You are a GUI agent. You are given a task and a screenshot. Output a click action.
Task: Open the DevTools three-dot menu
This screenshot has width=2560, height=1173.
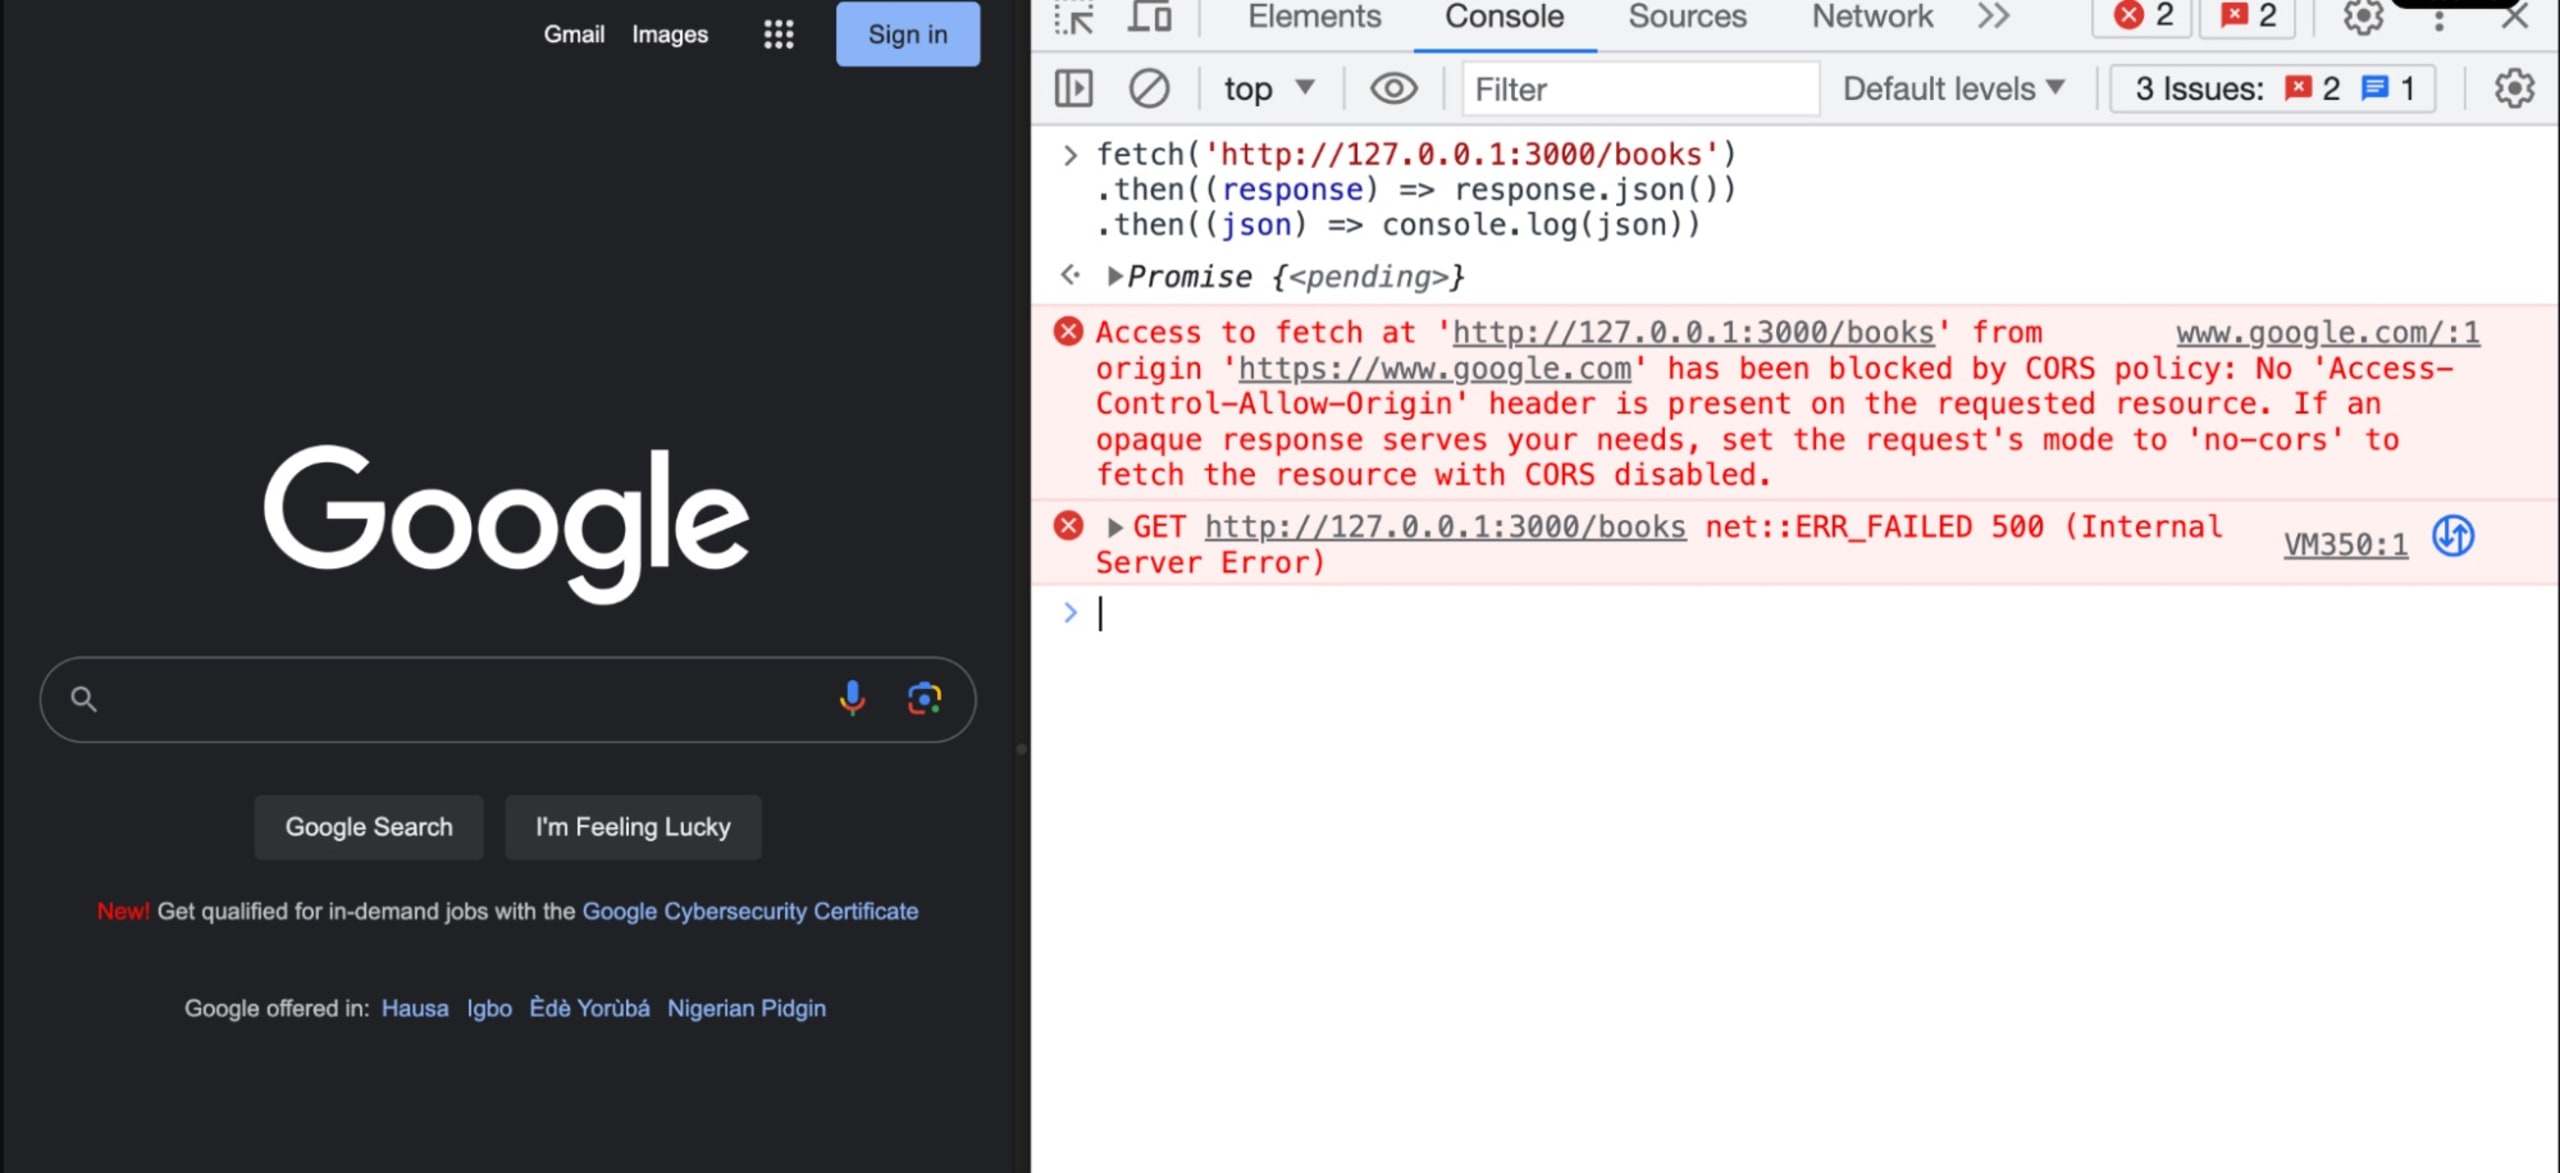pyautogui.click(x=2439, y=20)
